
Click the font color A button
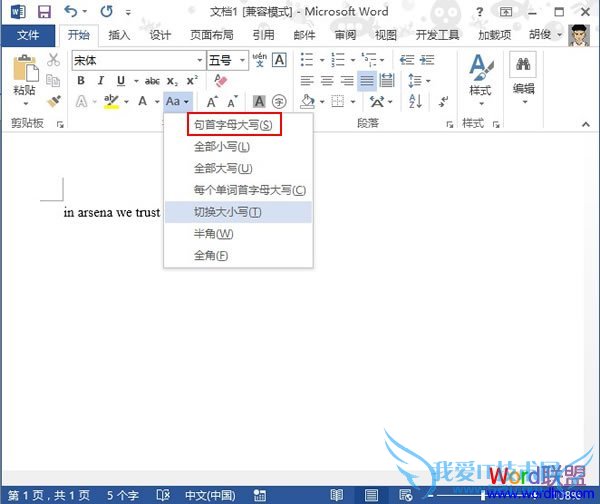(x=142, y=101)
